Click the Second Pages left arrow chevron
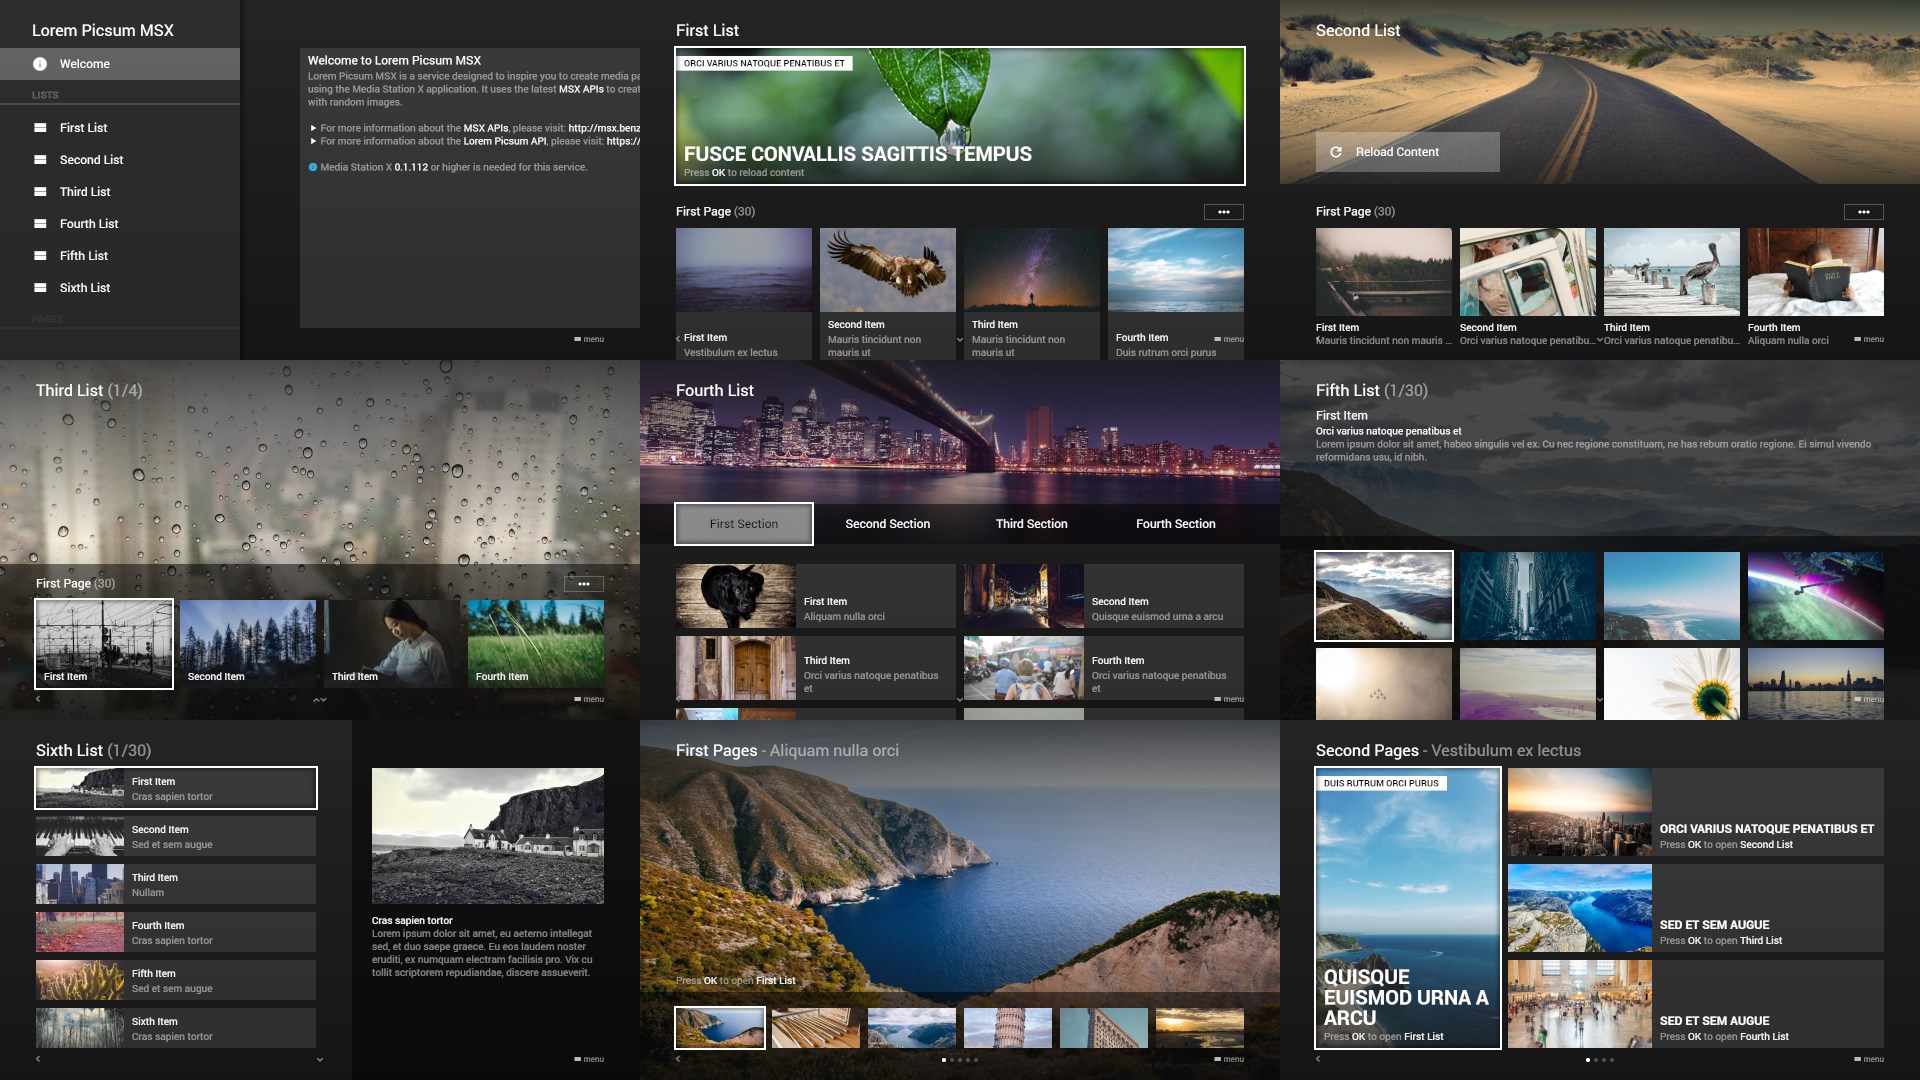 [1318, 1059]
